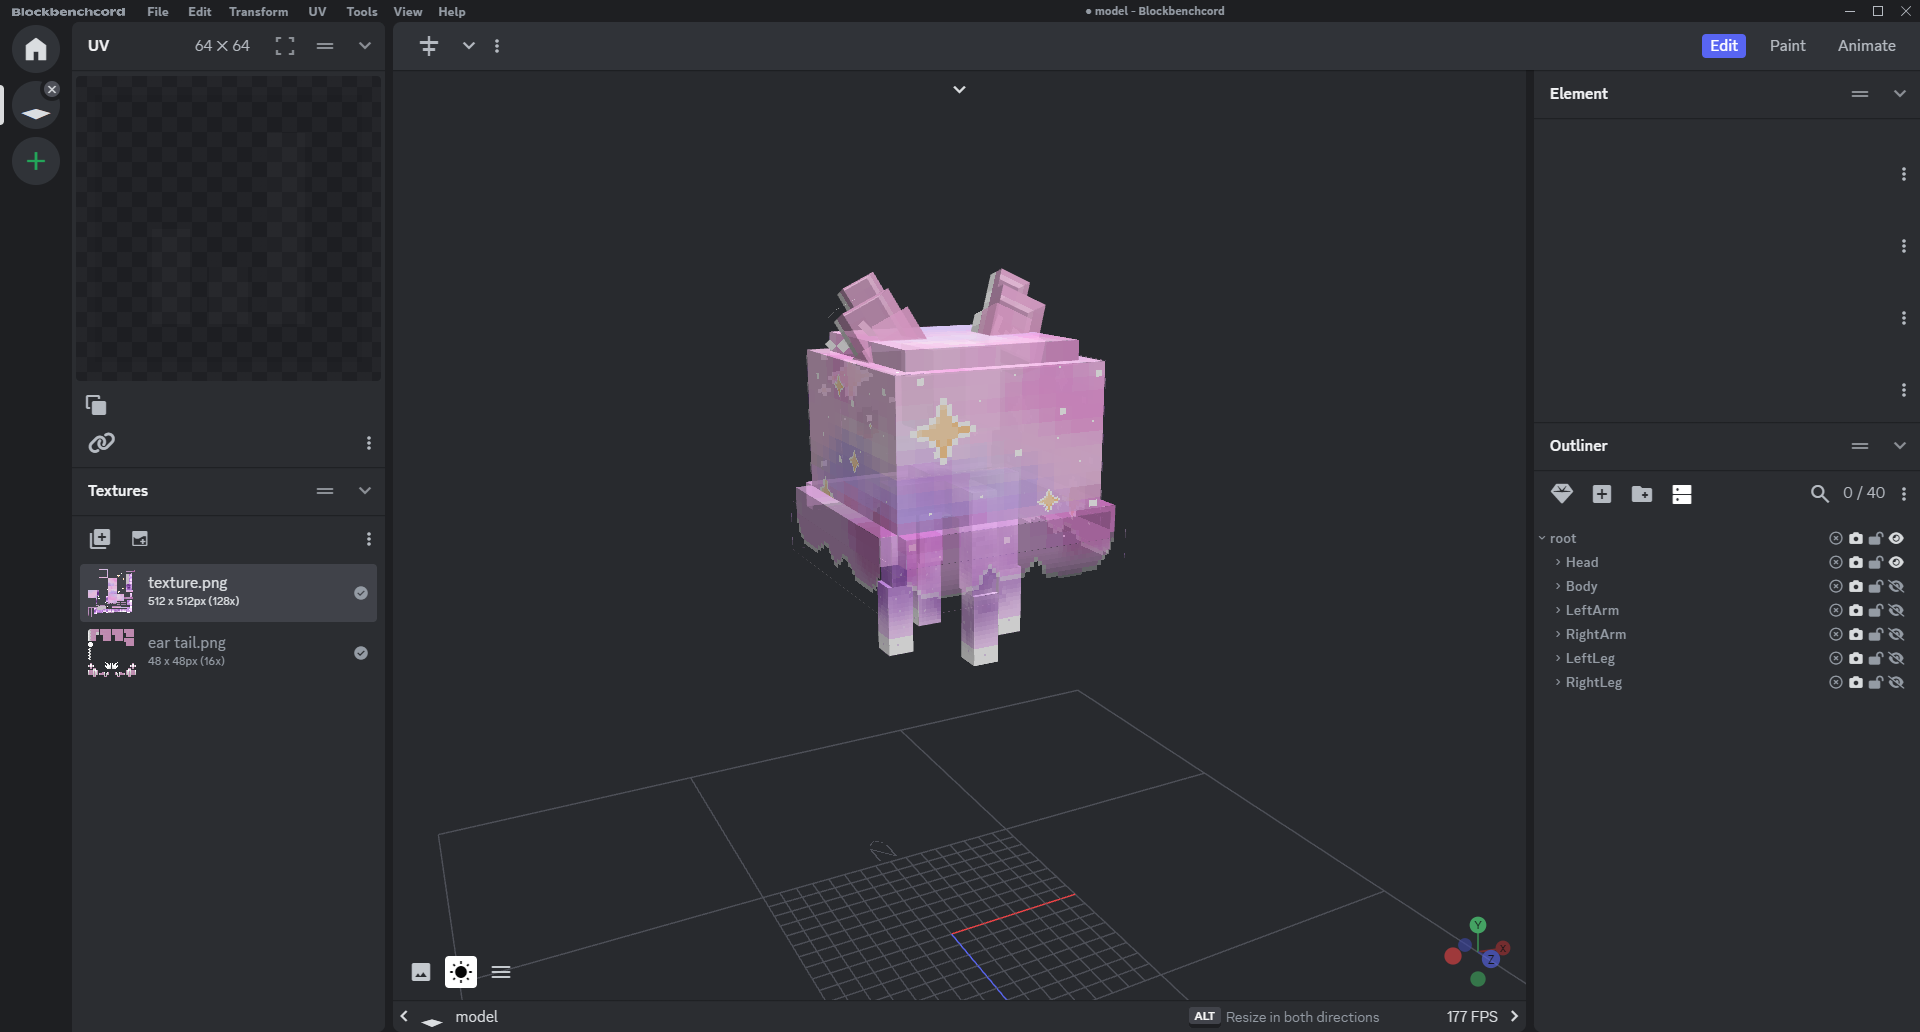Hide the Head group with eye icon
This screenshot has width=1920, height=1032.
(1896, 563)
